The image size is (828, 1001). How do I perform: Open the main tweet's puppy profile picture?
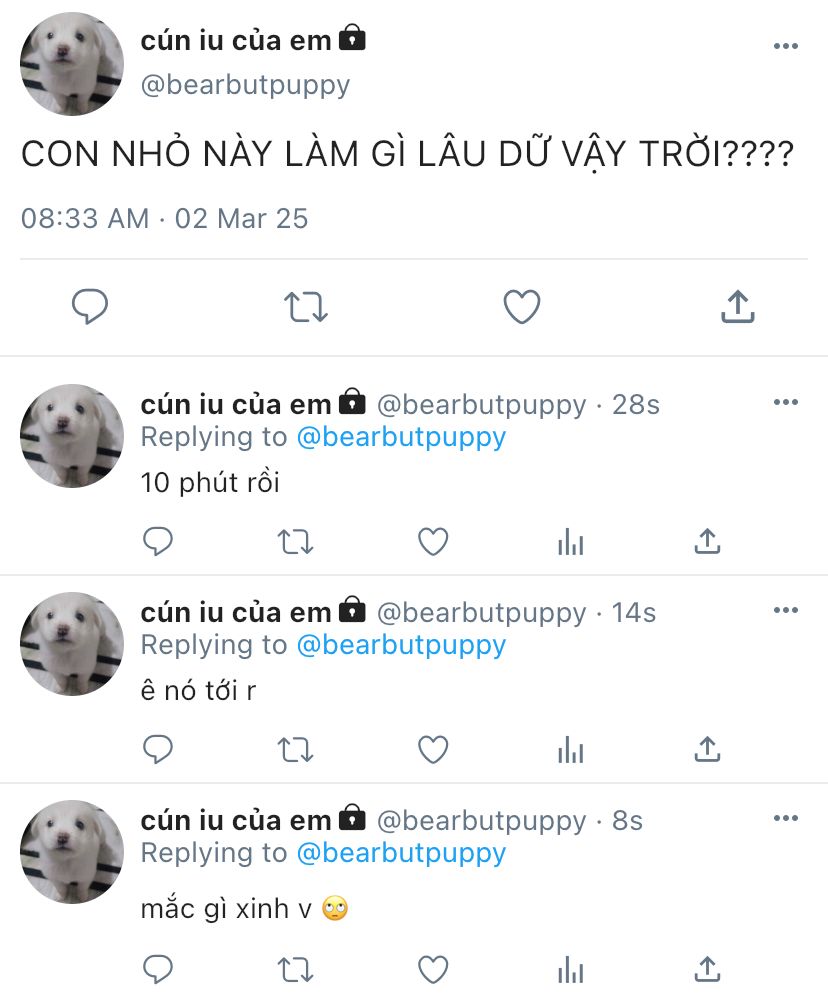72,64
